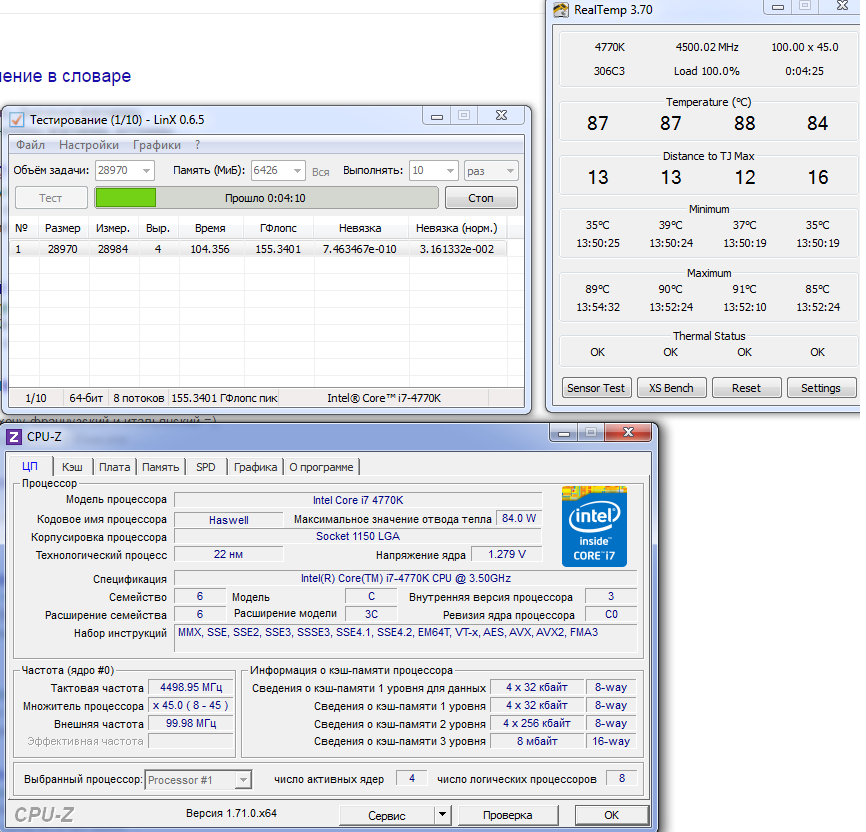Switch to the Плата tab

(x=114, y=467)
